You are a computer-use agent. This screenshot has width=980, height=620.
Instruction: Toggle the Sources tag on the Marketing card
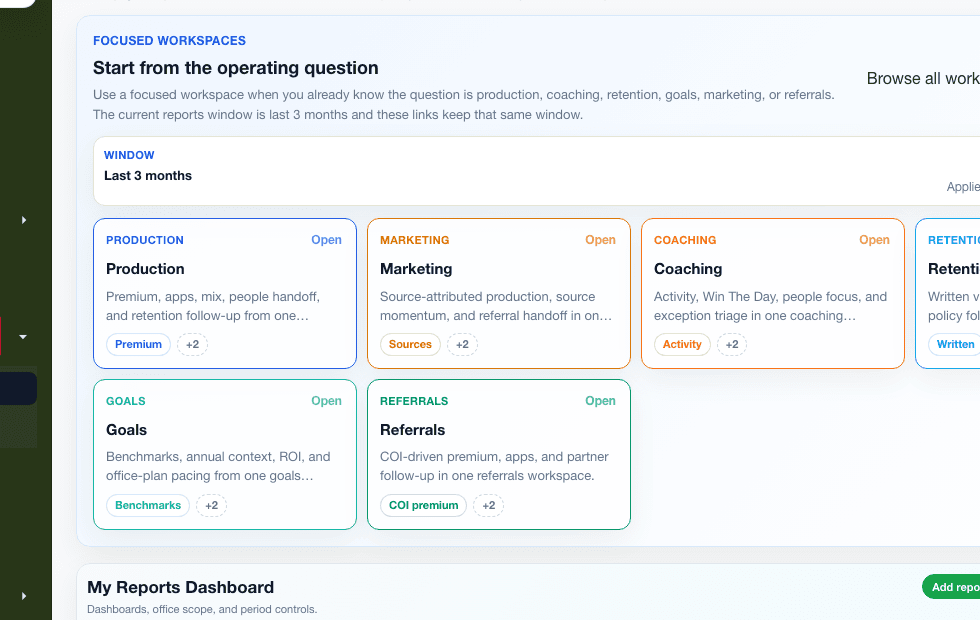410,344
